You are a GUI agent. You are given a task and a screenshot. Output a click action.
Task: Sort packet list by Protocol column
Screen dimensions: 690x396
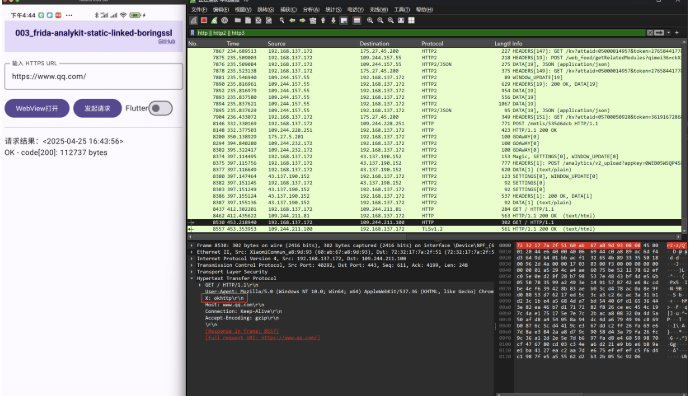[x=432, y=44]
